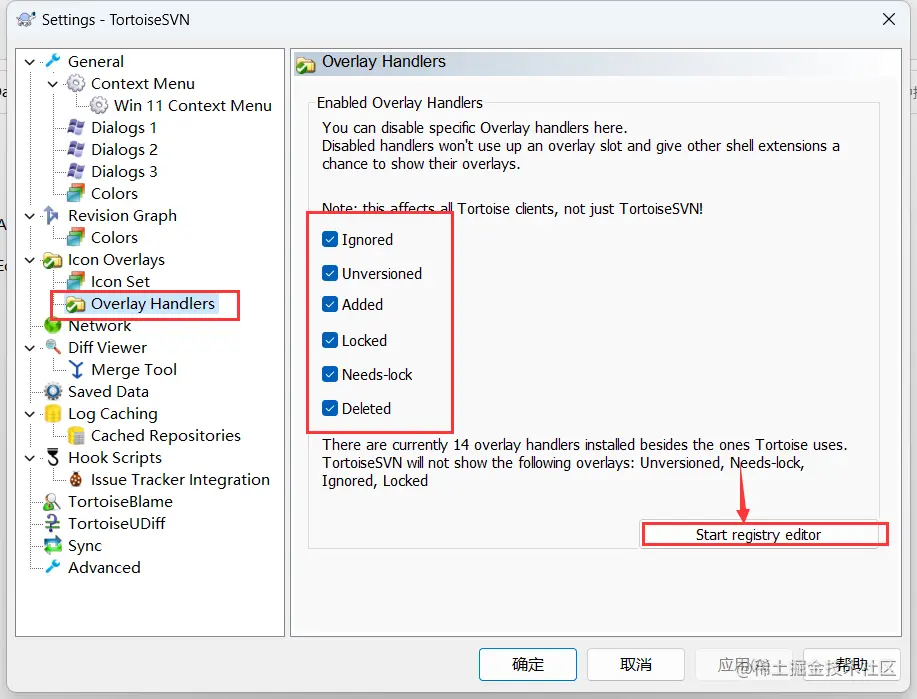
Task: Click the Overlay Handlers header icon
Action: tap(305, 64)
